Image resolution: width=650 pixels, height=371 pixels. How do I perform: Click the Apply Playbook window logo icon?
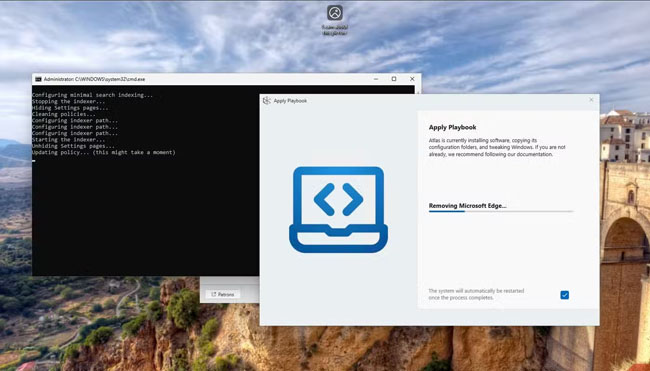pos(267,101)
